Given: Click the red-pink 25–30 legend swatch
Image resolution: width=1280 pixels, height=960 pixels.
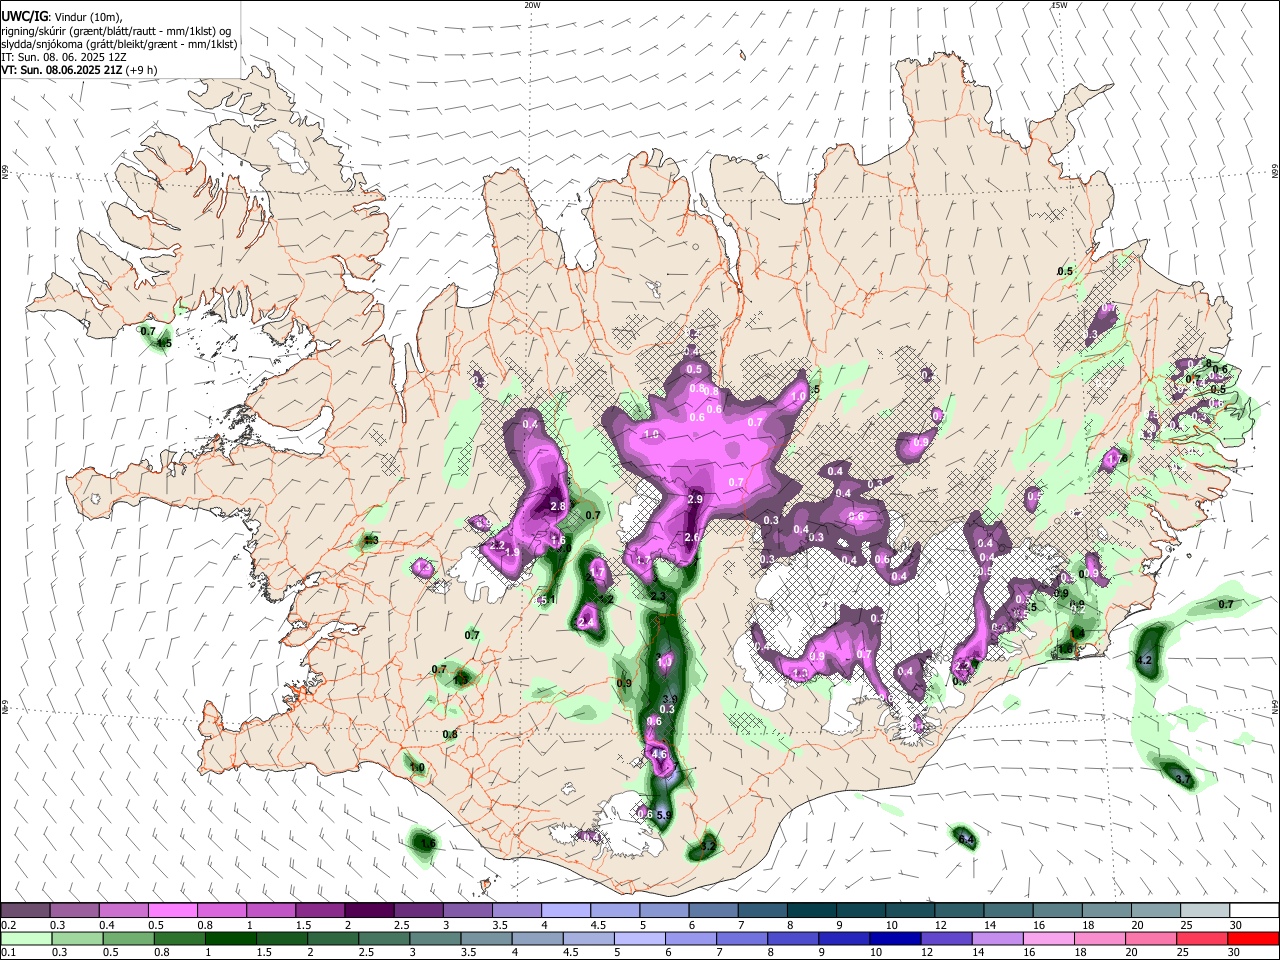Looking at the screenshot, I should coord(1201,938).
